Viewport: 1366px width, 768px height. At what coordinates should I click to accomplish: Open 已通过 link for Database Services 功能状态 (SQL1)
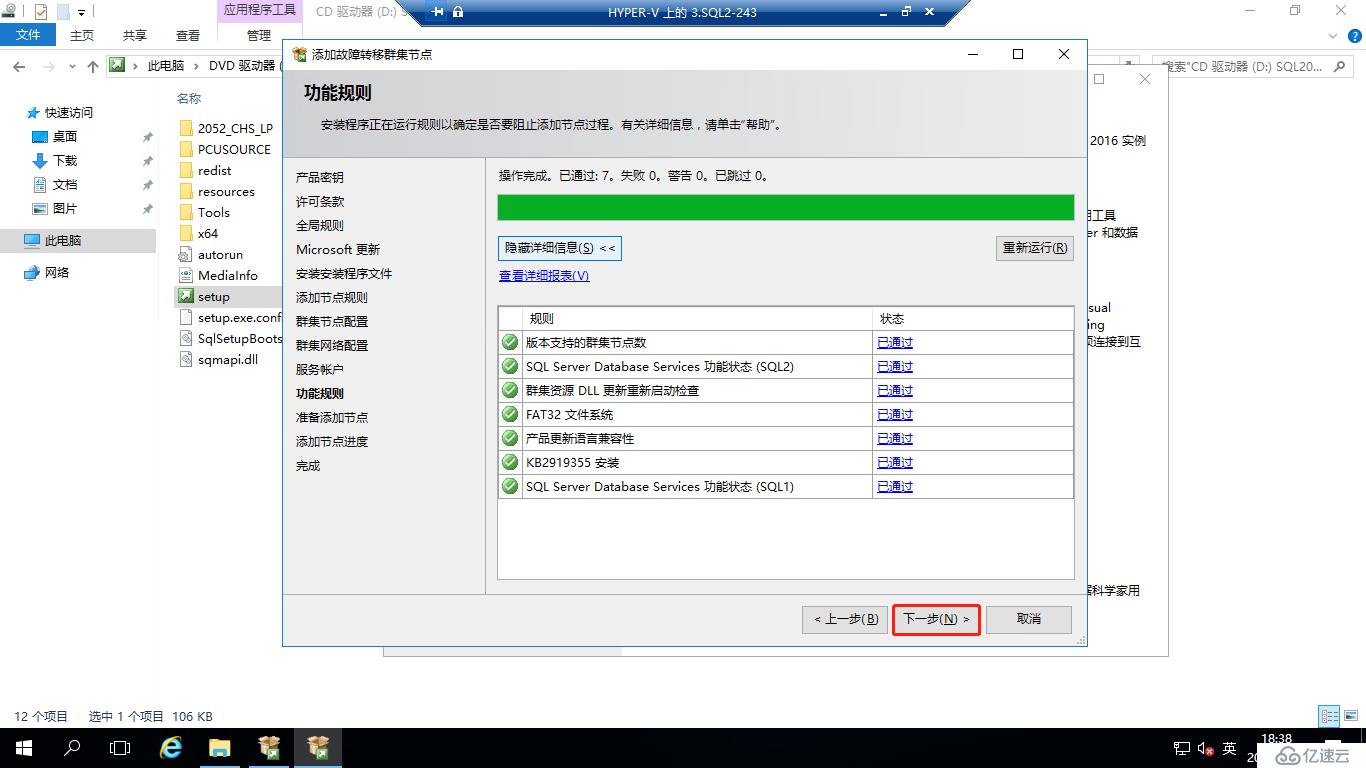point(895,487)
